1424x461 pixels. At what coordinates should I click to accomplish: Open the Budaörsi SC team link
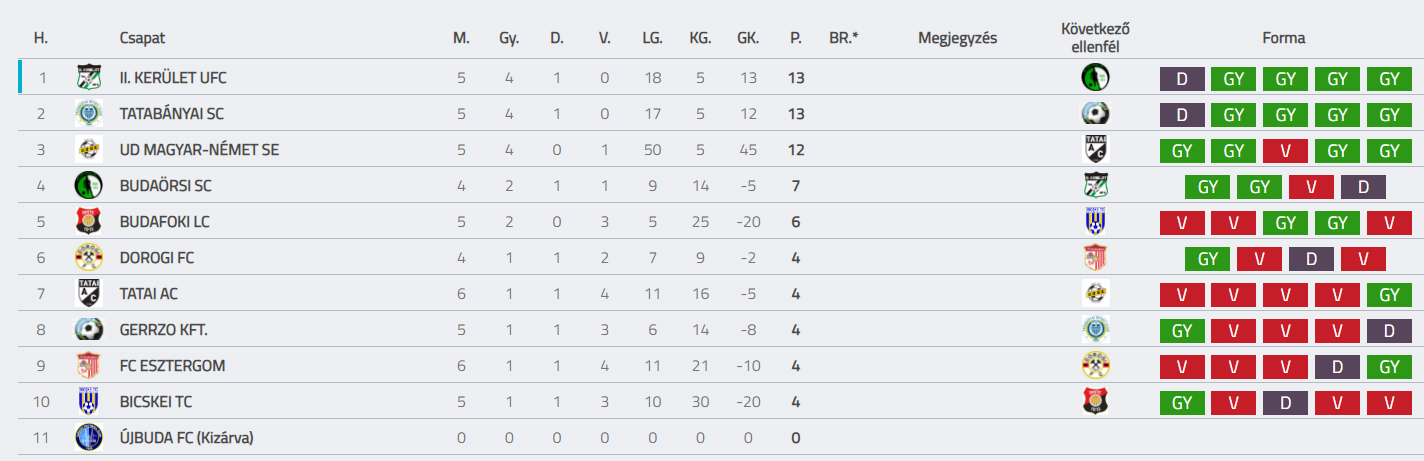coord(165,186)
